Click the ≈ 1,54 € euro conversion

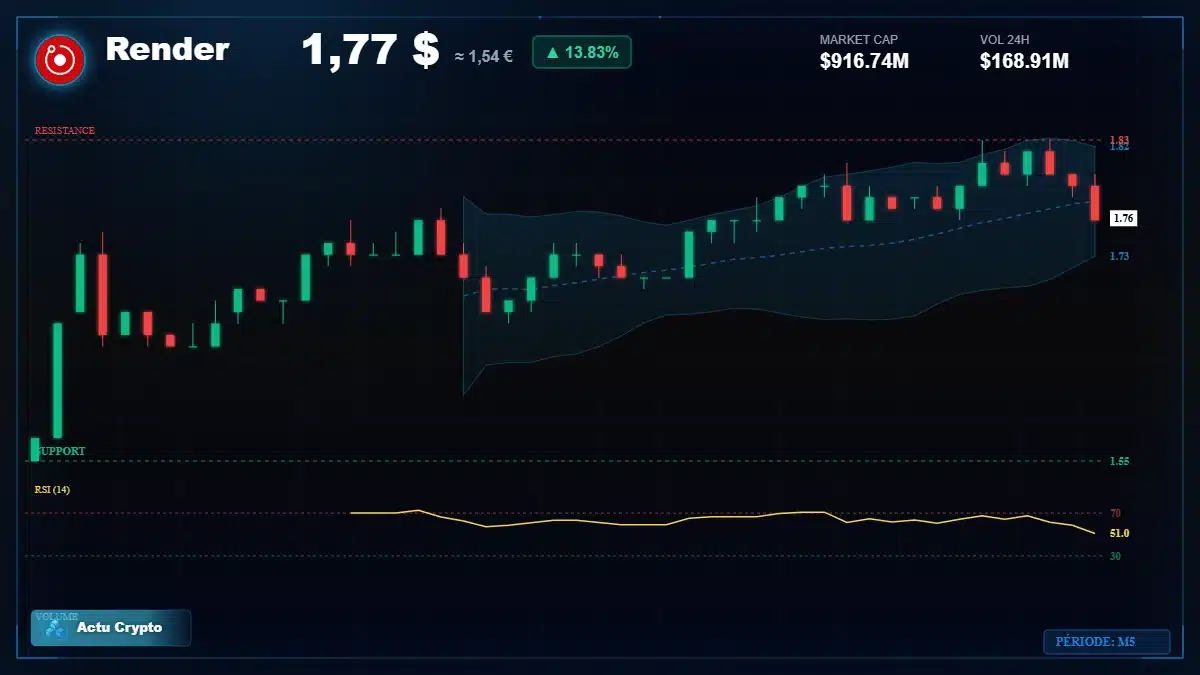pos(484,57)
